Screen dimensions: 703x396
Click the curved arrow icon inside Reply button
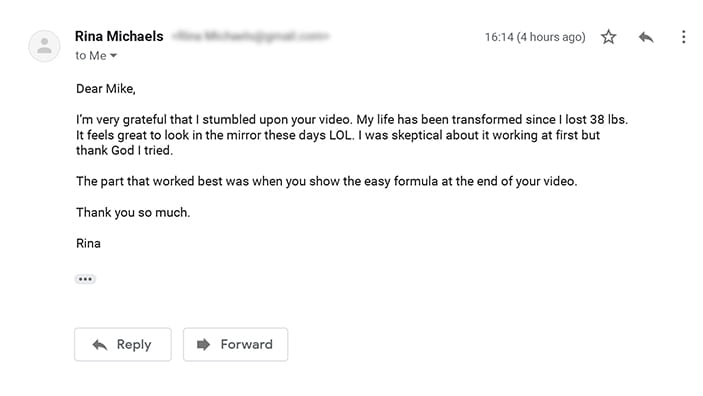100,344
